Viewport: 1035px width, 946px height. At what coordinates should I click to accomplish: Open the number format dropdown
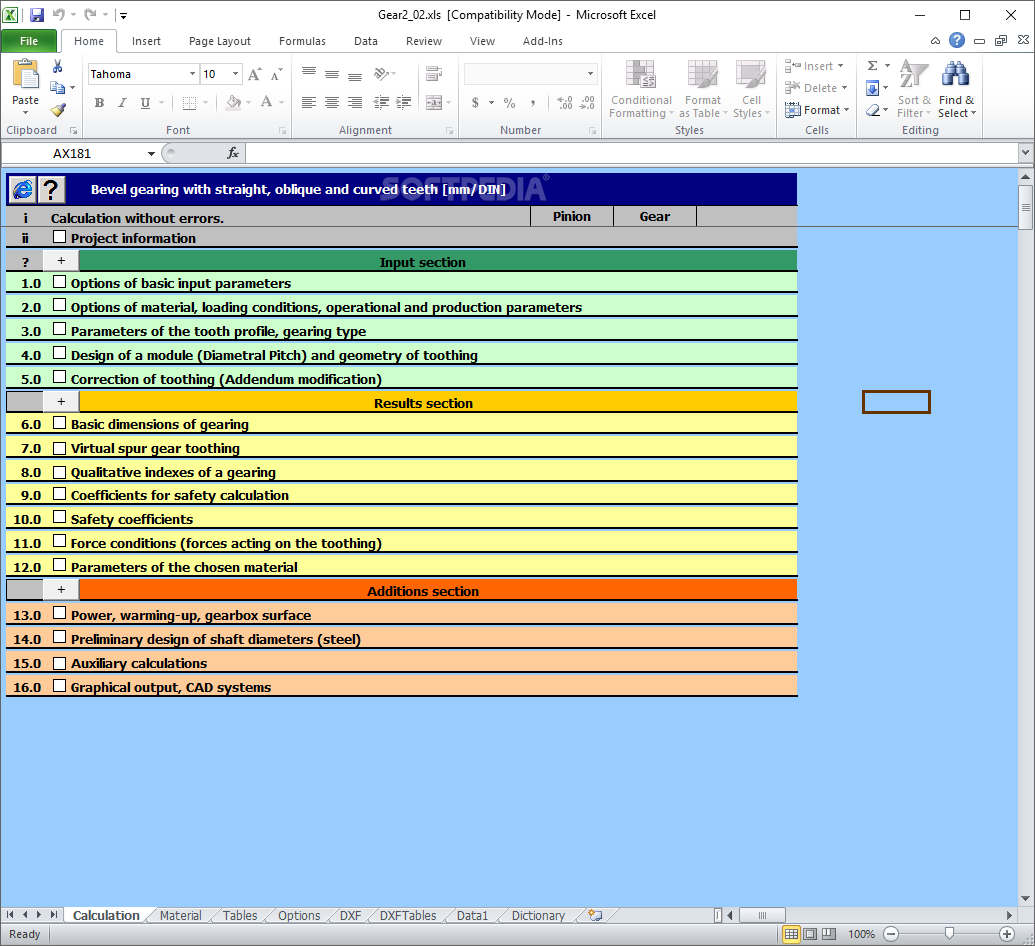click(x=590, y=74)
